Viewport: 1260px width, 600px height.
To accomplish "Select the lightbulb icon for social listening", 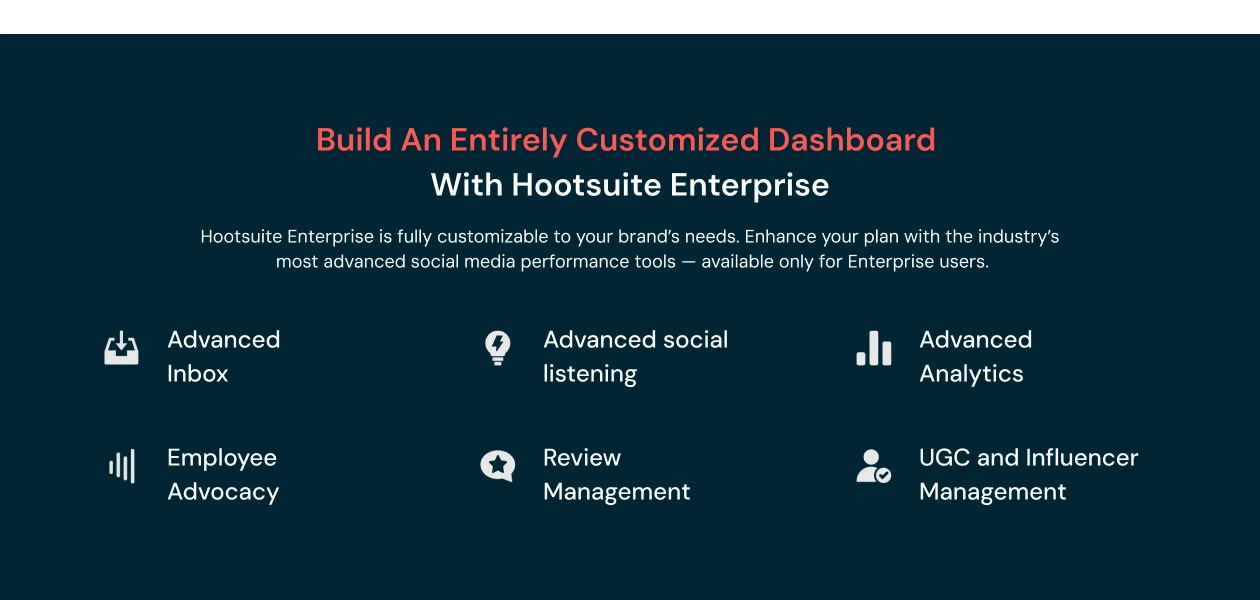I will click(x=497, y=348).
